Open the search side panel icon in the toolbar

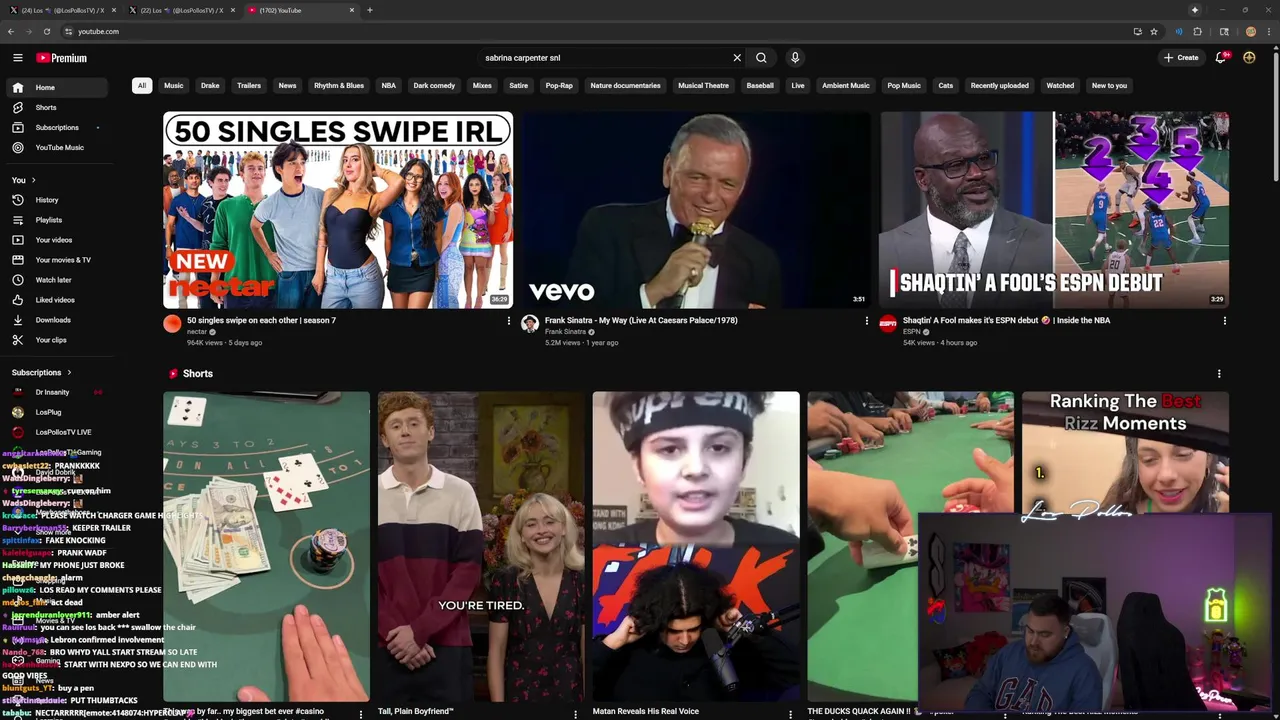coord(1224,31)
